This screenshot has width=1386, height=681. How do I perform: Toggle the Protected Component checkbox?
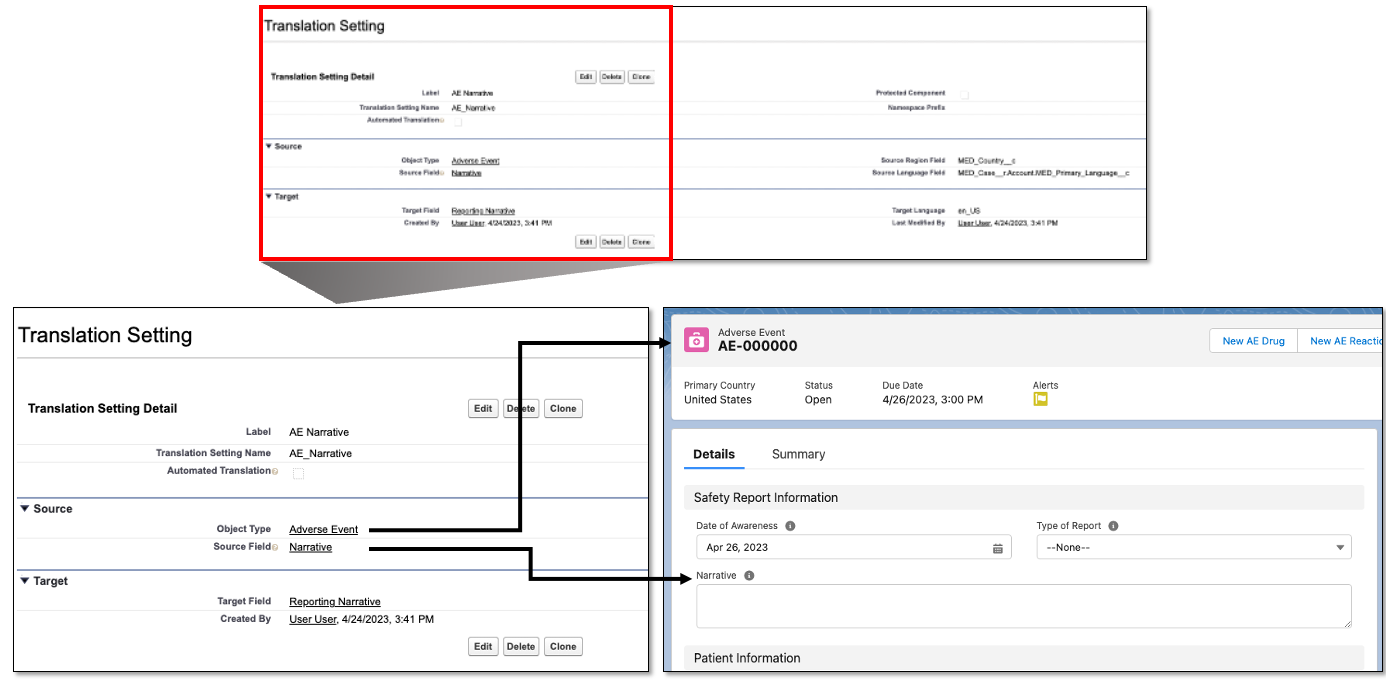tap(964, 94)
